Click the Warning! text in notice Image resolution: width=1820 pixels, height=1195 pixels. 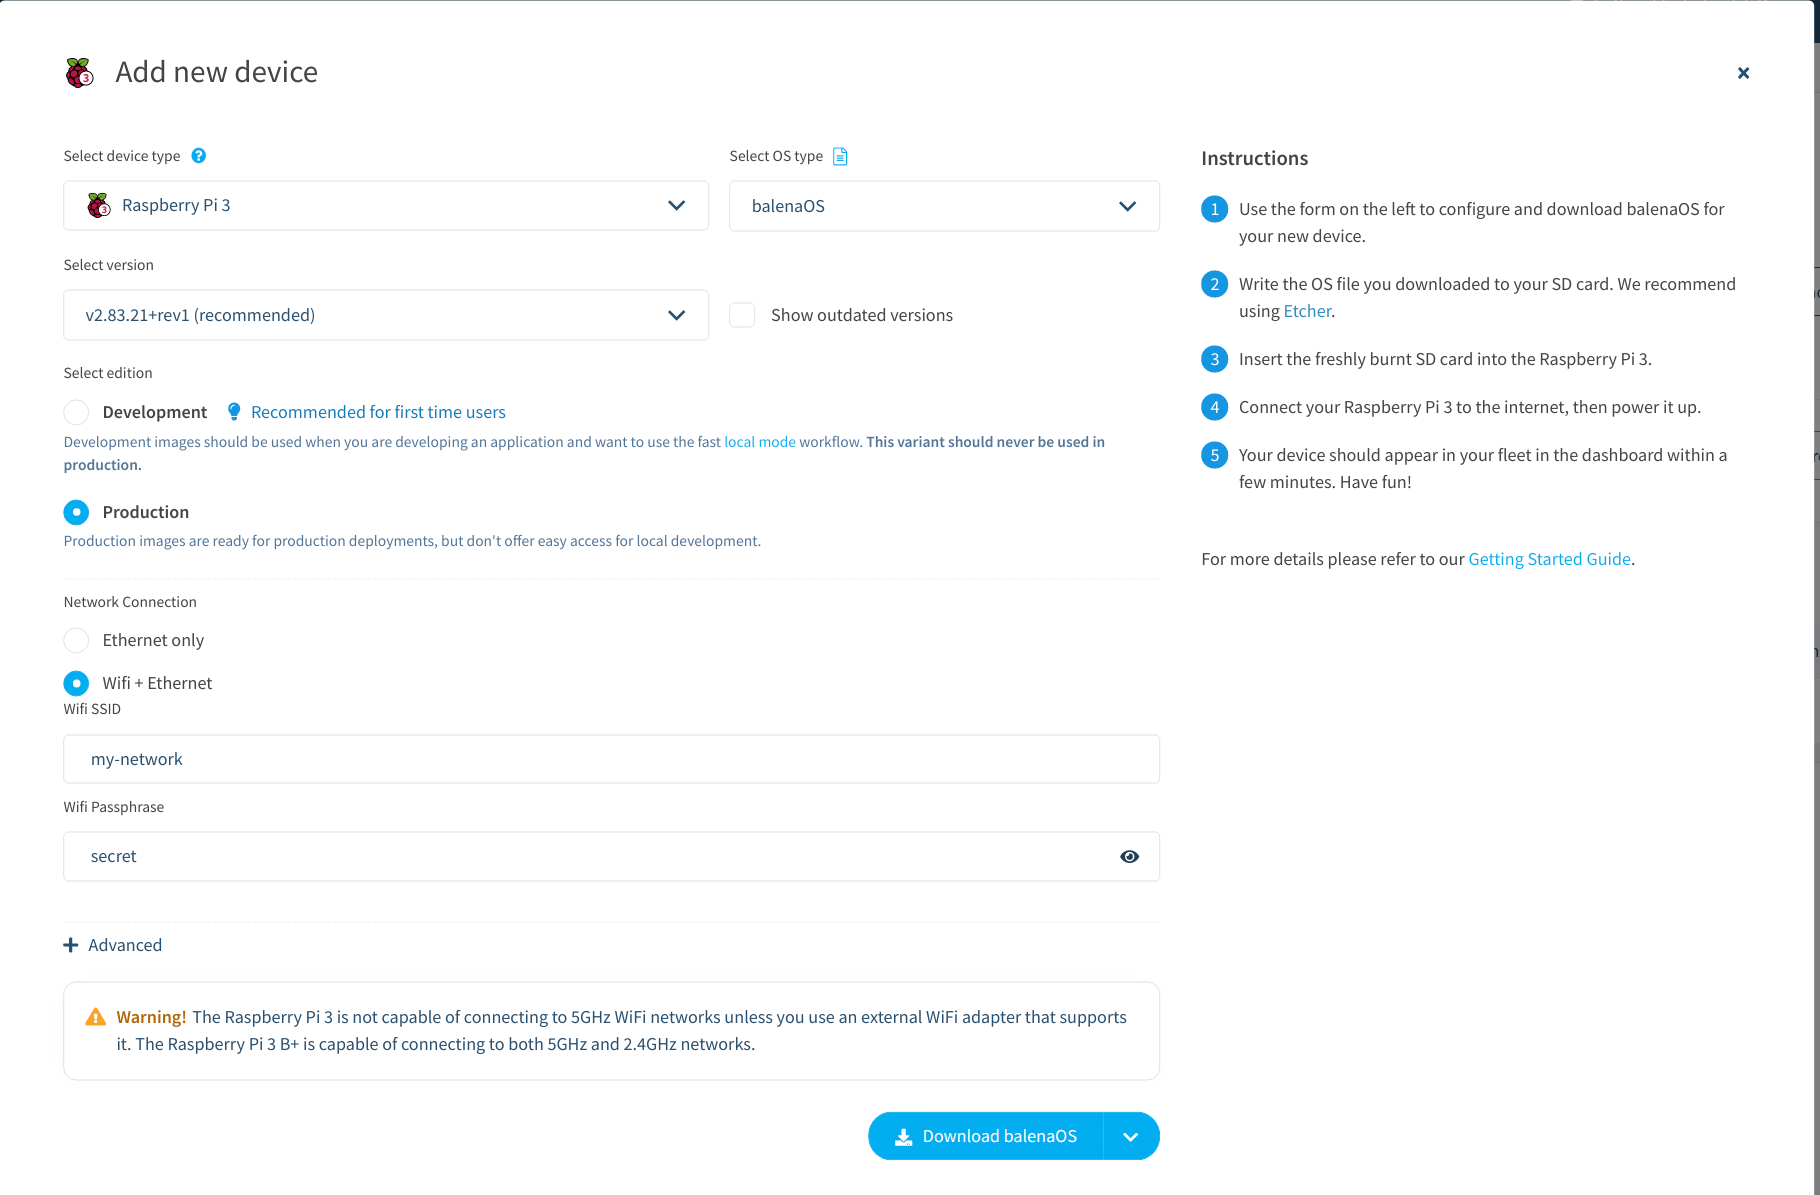(151, 1017)
